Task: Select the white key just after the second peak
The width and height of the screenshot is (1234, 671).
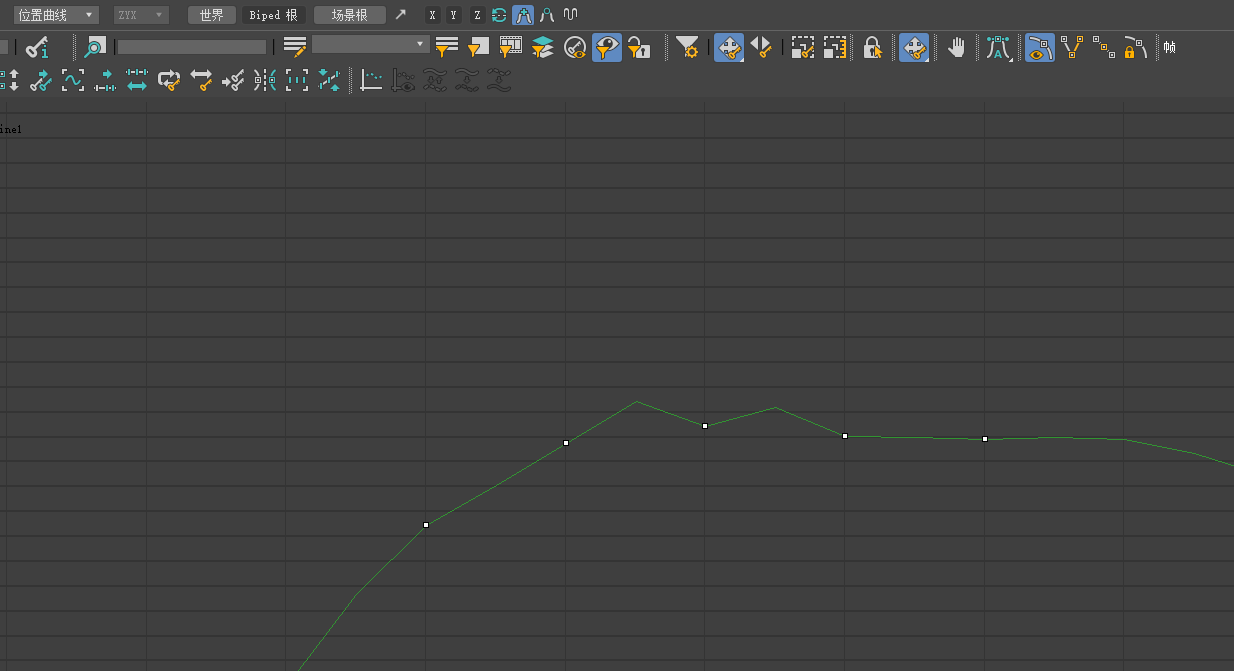Action: [x=845, y=436]
